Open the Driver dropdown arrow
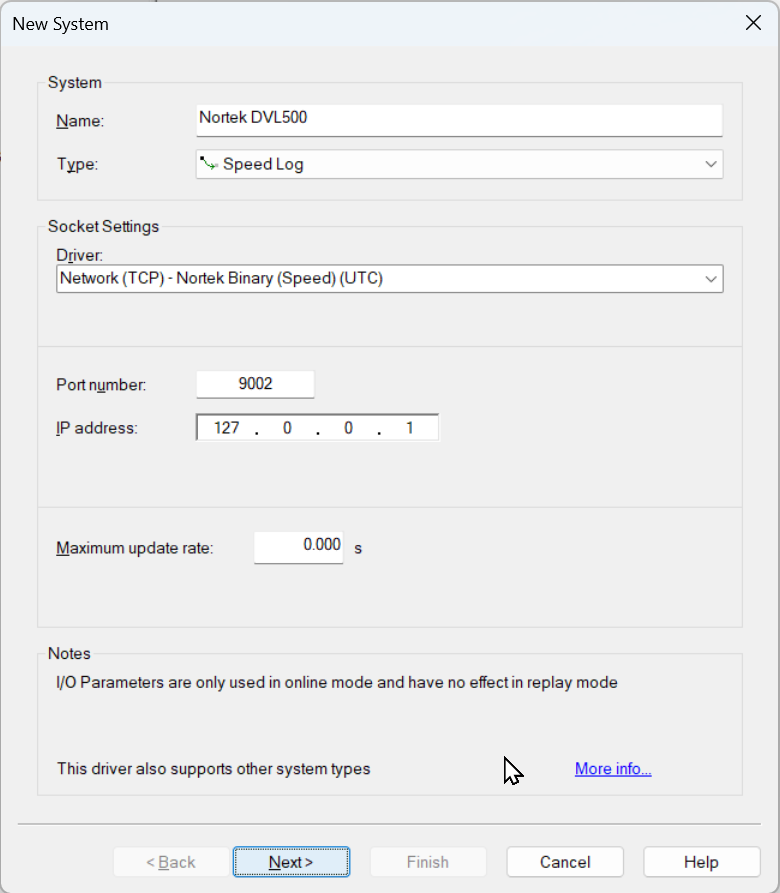This screenshot has width=780, height=893. coord(710,278)
